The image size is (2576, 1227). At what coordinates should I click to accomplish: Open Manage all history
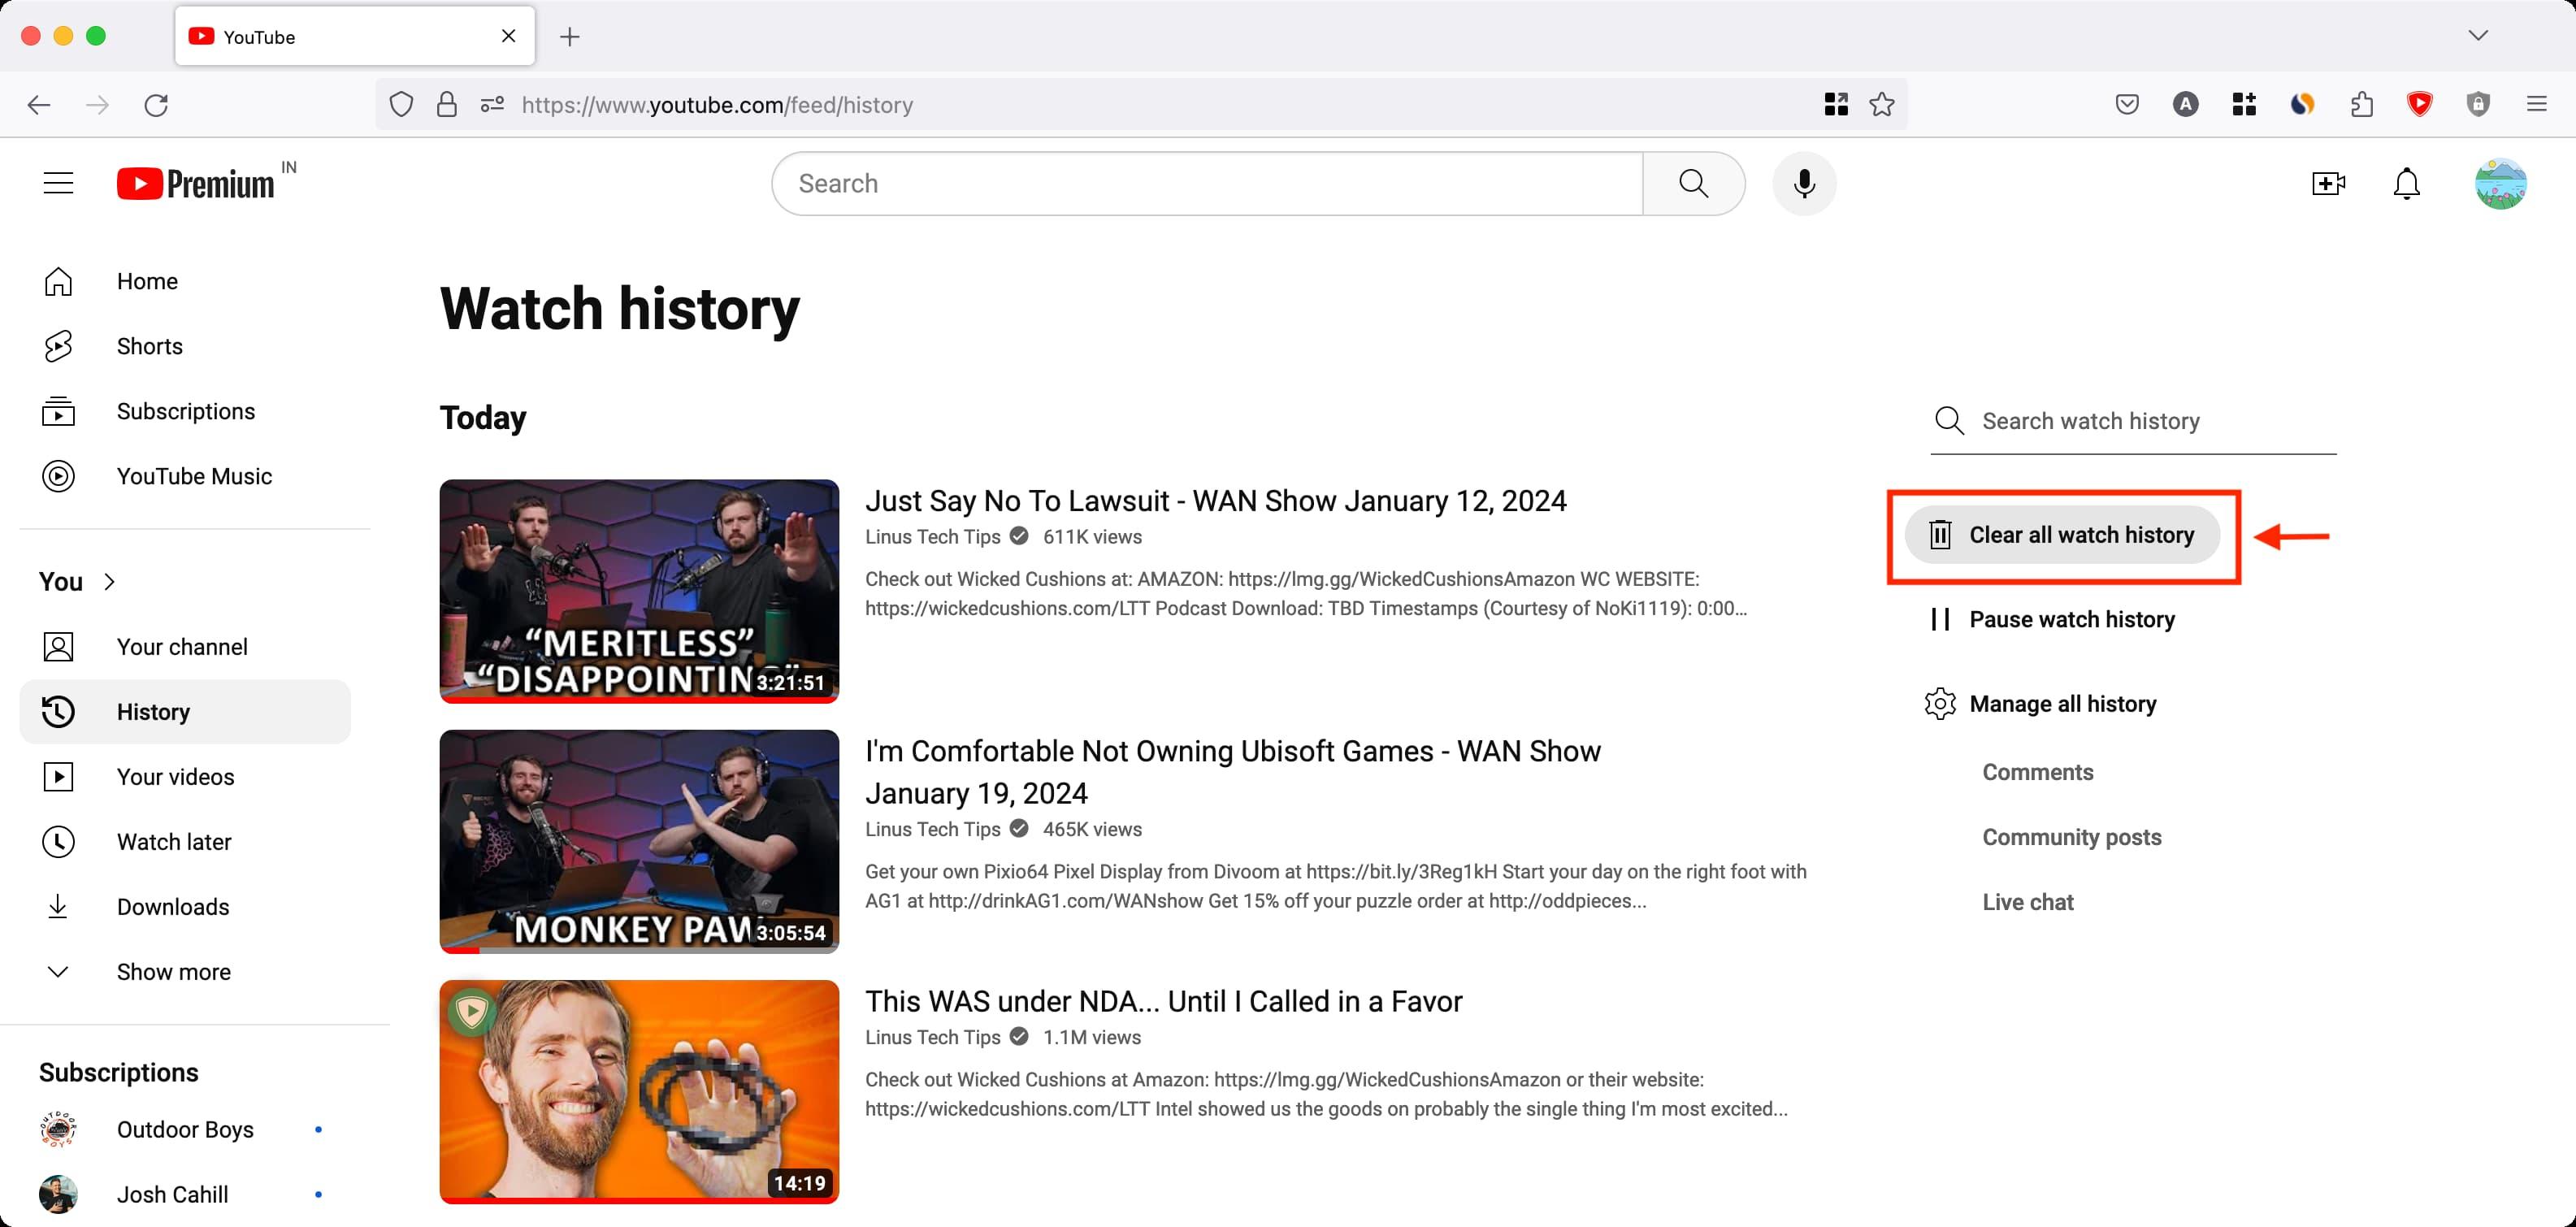[x=2040, y=704]
